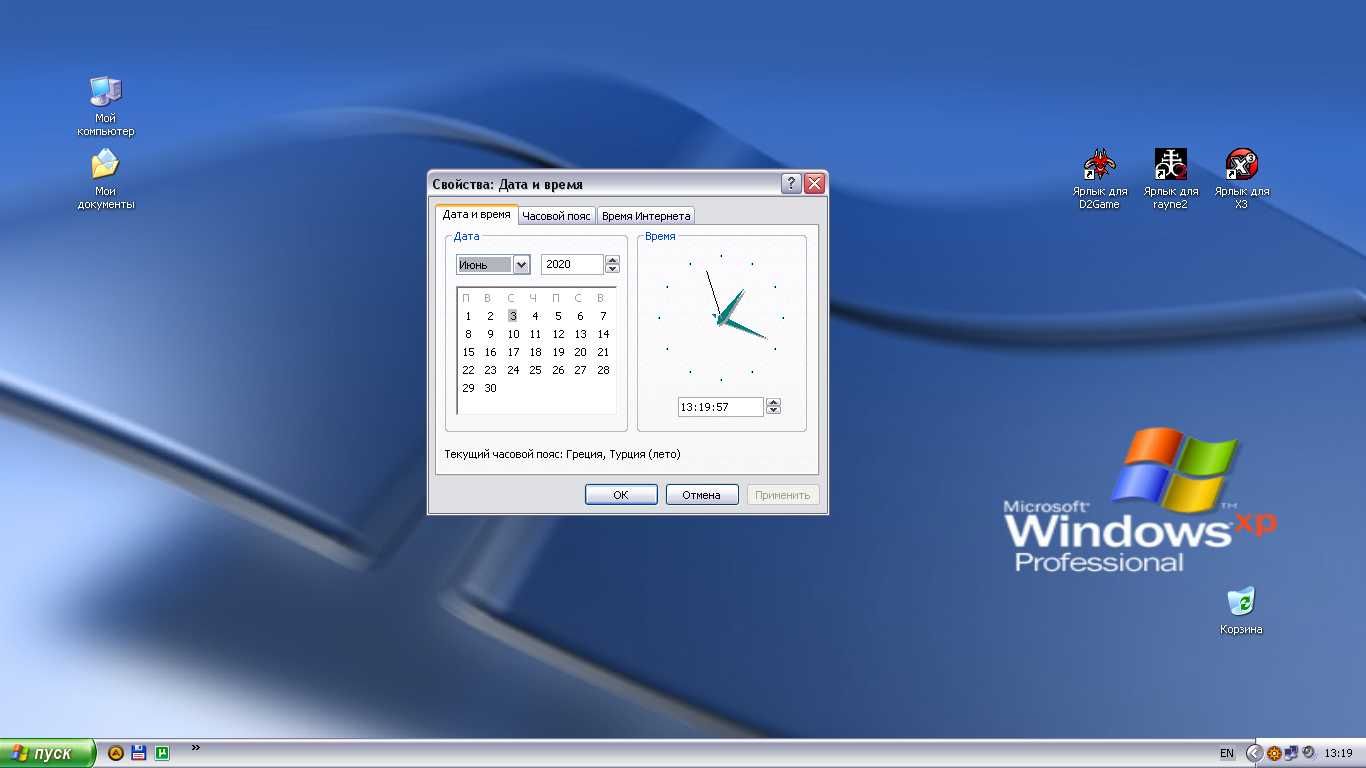Show hidden tray icons arrow
This screenshot has height=768, width=1366.
[1255, 753]
